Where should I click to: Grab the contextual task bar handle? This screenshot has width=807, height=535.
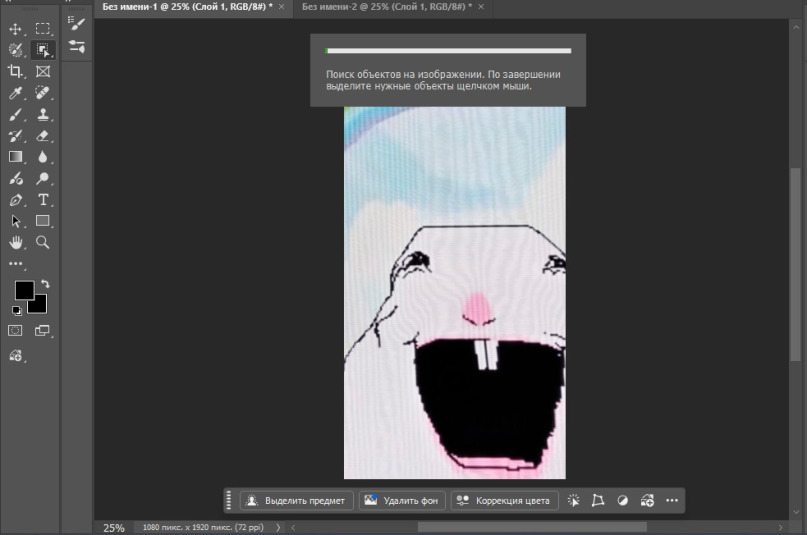(229, 501)
